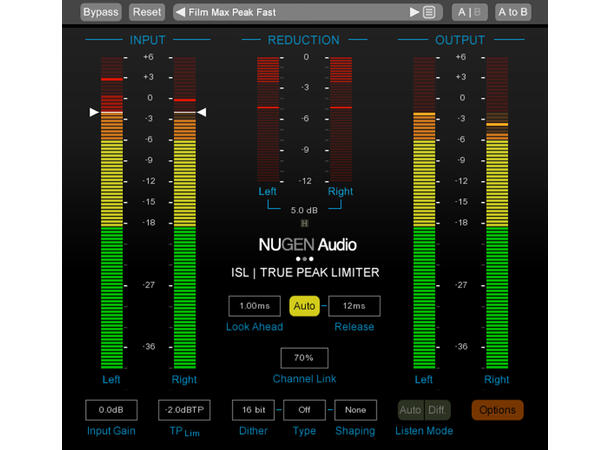Click the previous preset left arrow

coord(180,12)
